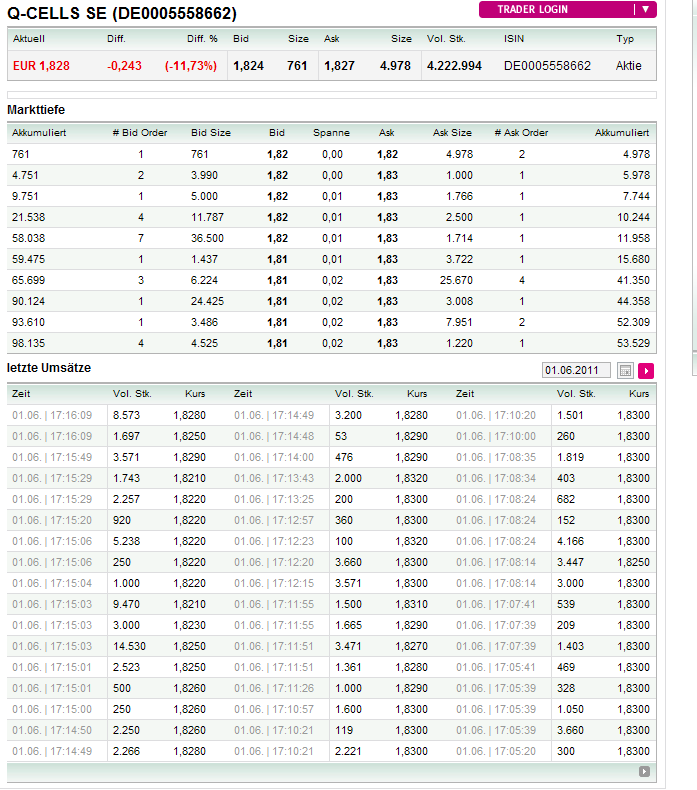The image size is (697, 790).
Task: Click the ISIN value DE0005558662
Action: 547,66
